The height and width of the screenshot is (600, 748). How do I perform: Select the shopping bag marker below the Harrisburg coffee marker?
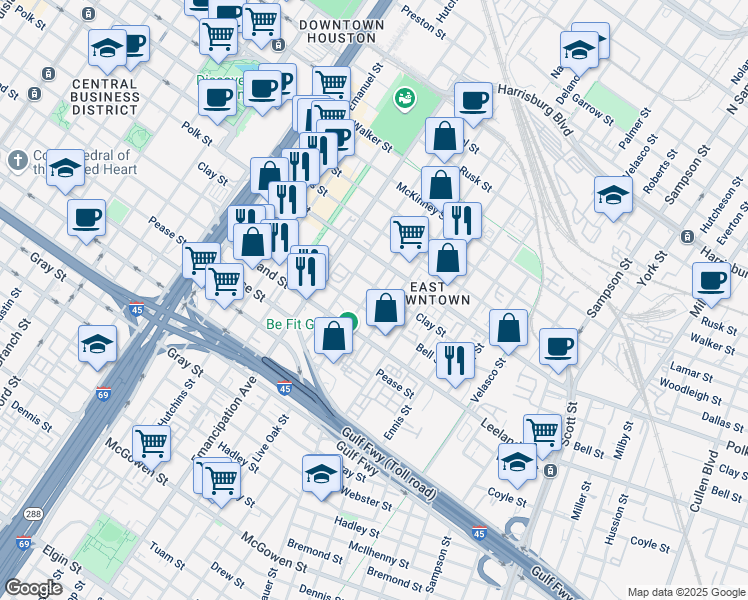coord(444,136)
